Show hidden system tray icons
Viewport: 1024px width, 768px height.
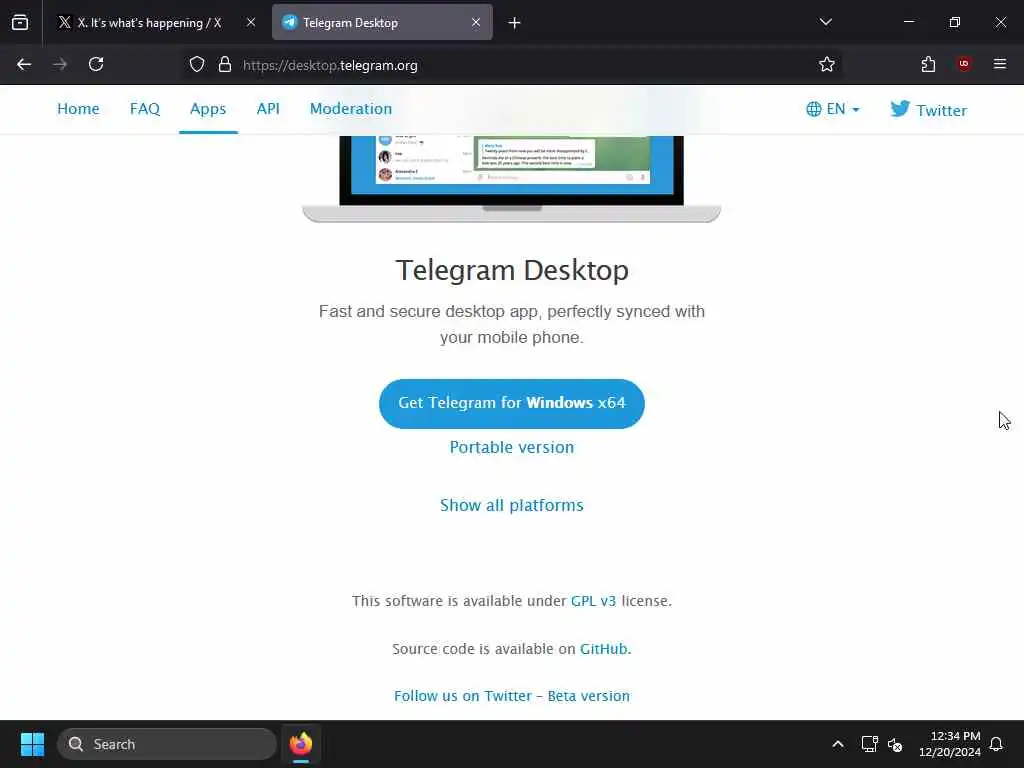click(x=838, y=744)
